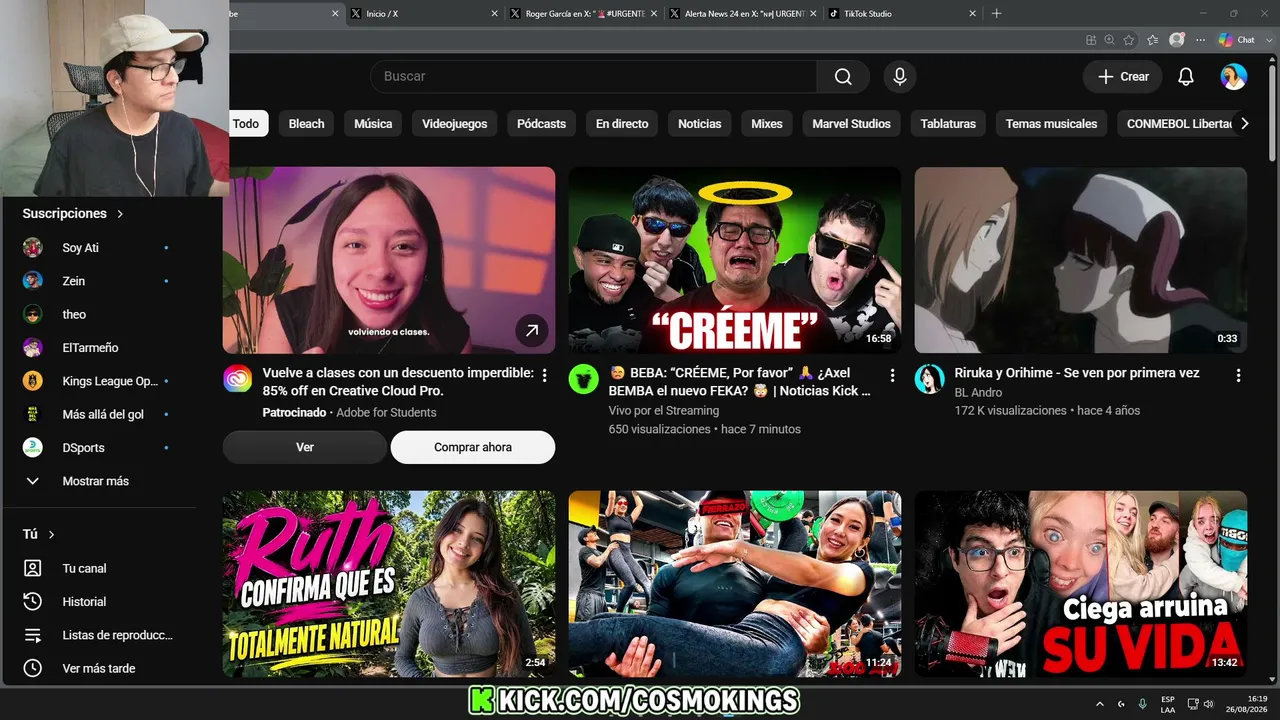1280x720 pixels.
Task: Open the CRÉEME video thumbnail
Action: tap(735, 260)
